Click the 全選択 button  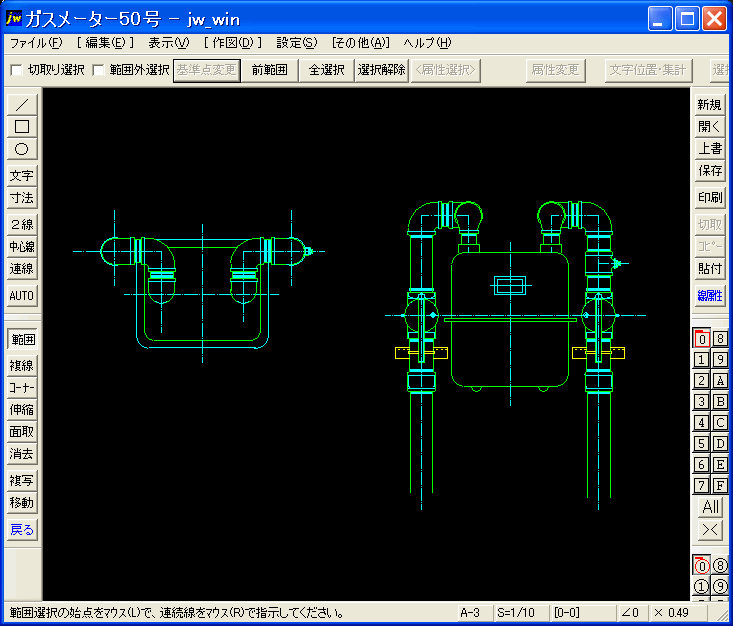pyautogui.click(x=326, y=70)
